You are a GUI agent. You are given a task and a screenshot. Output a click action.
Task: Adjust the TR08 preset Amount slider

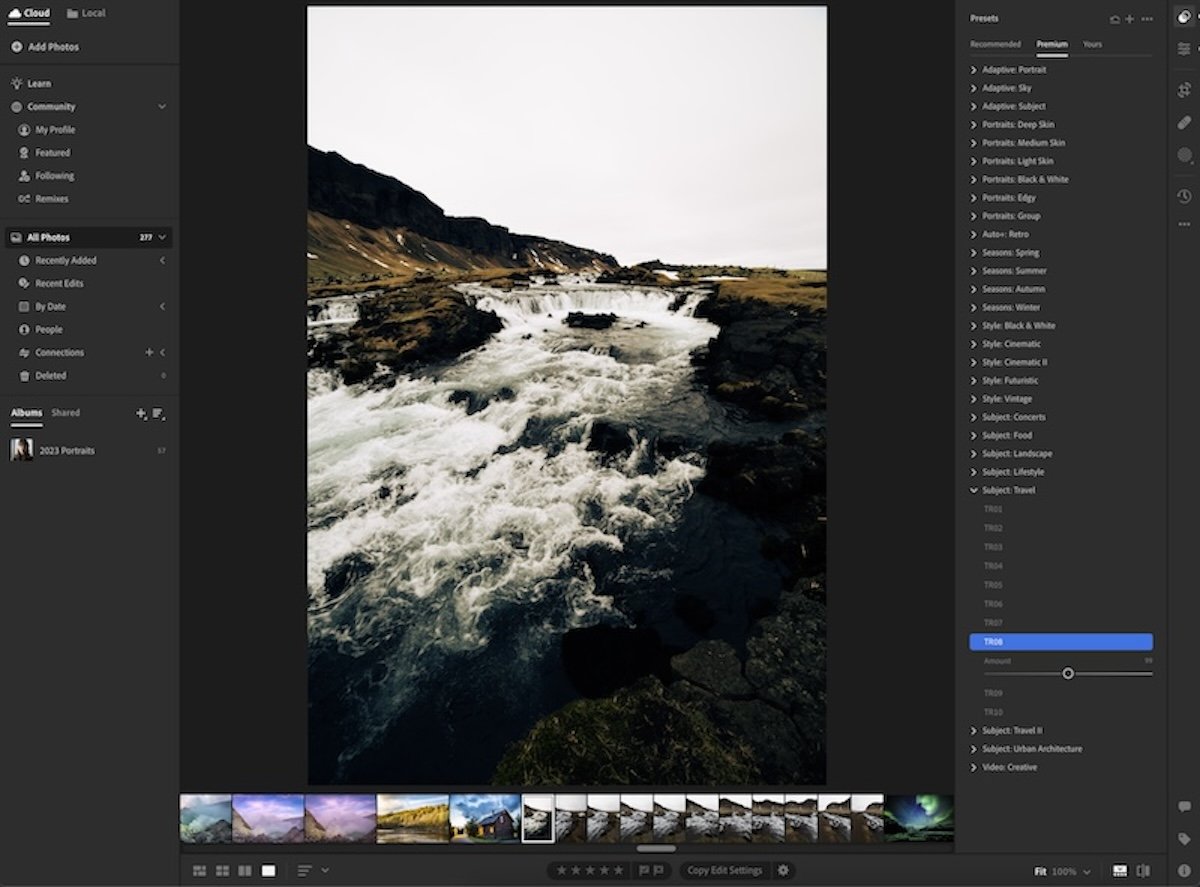[x=1069, y=674]
